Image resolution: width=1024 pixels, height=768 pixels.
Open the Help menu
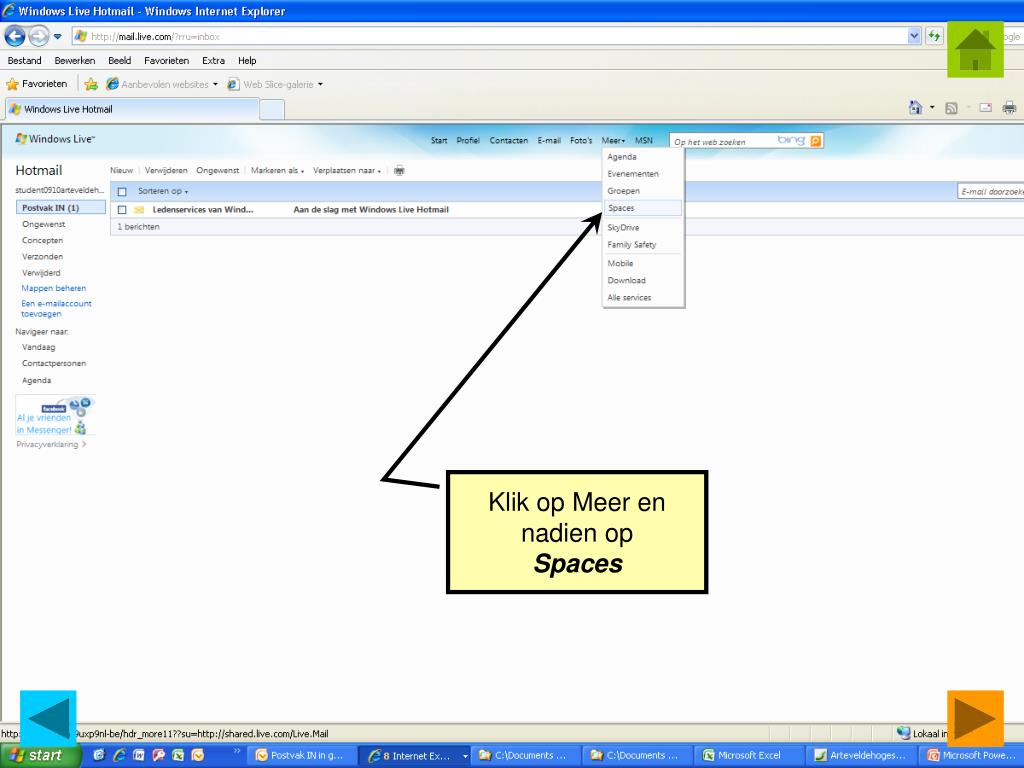pos(247,61)
